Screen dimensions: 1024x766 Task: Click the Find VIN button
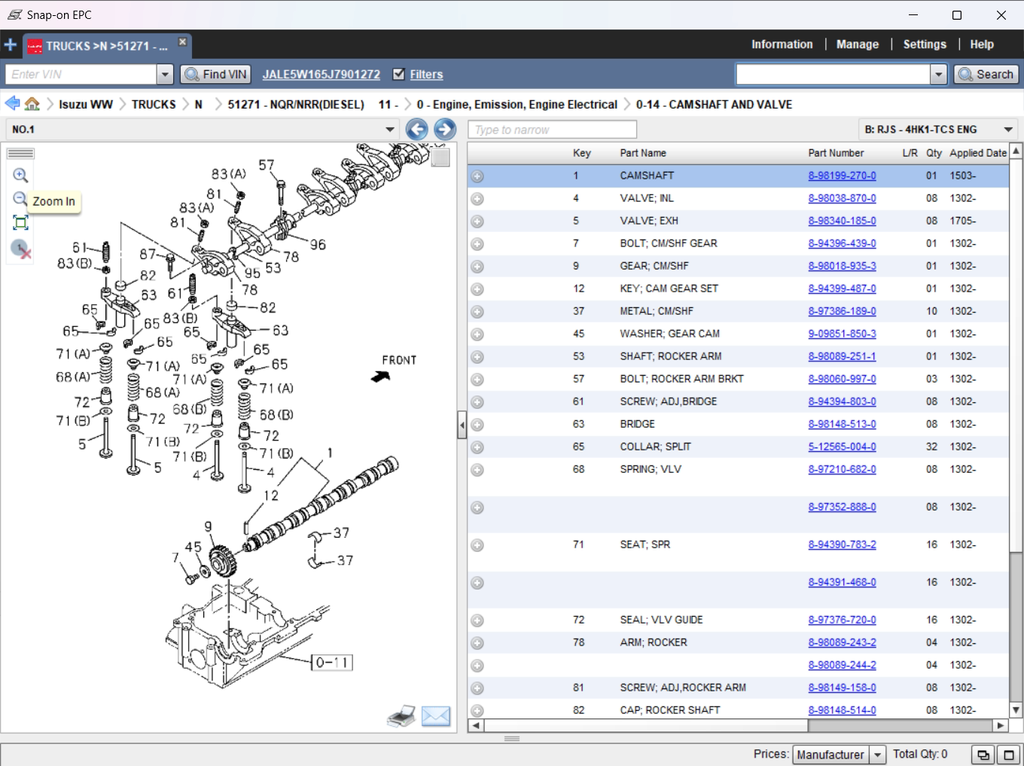click(216, 74)
